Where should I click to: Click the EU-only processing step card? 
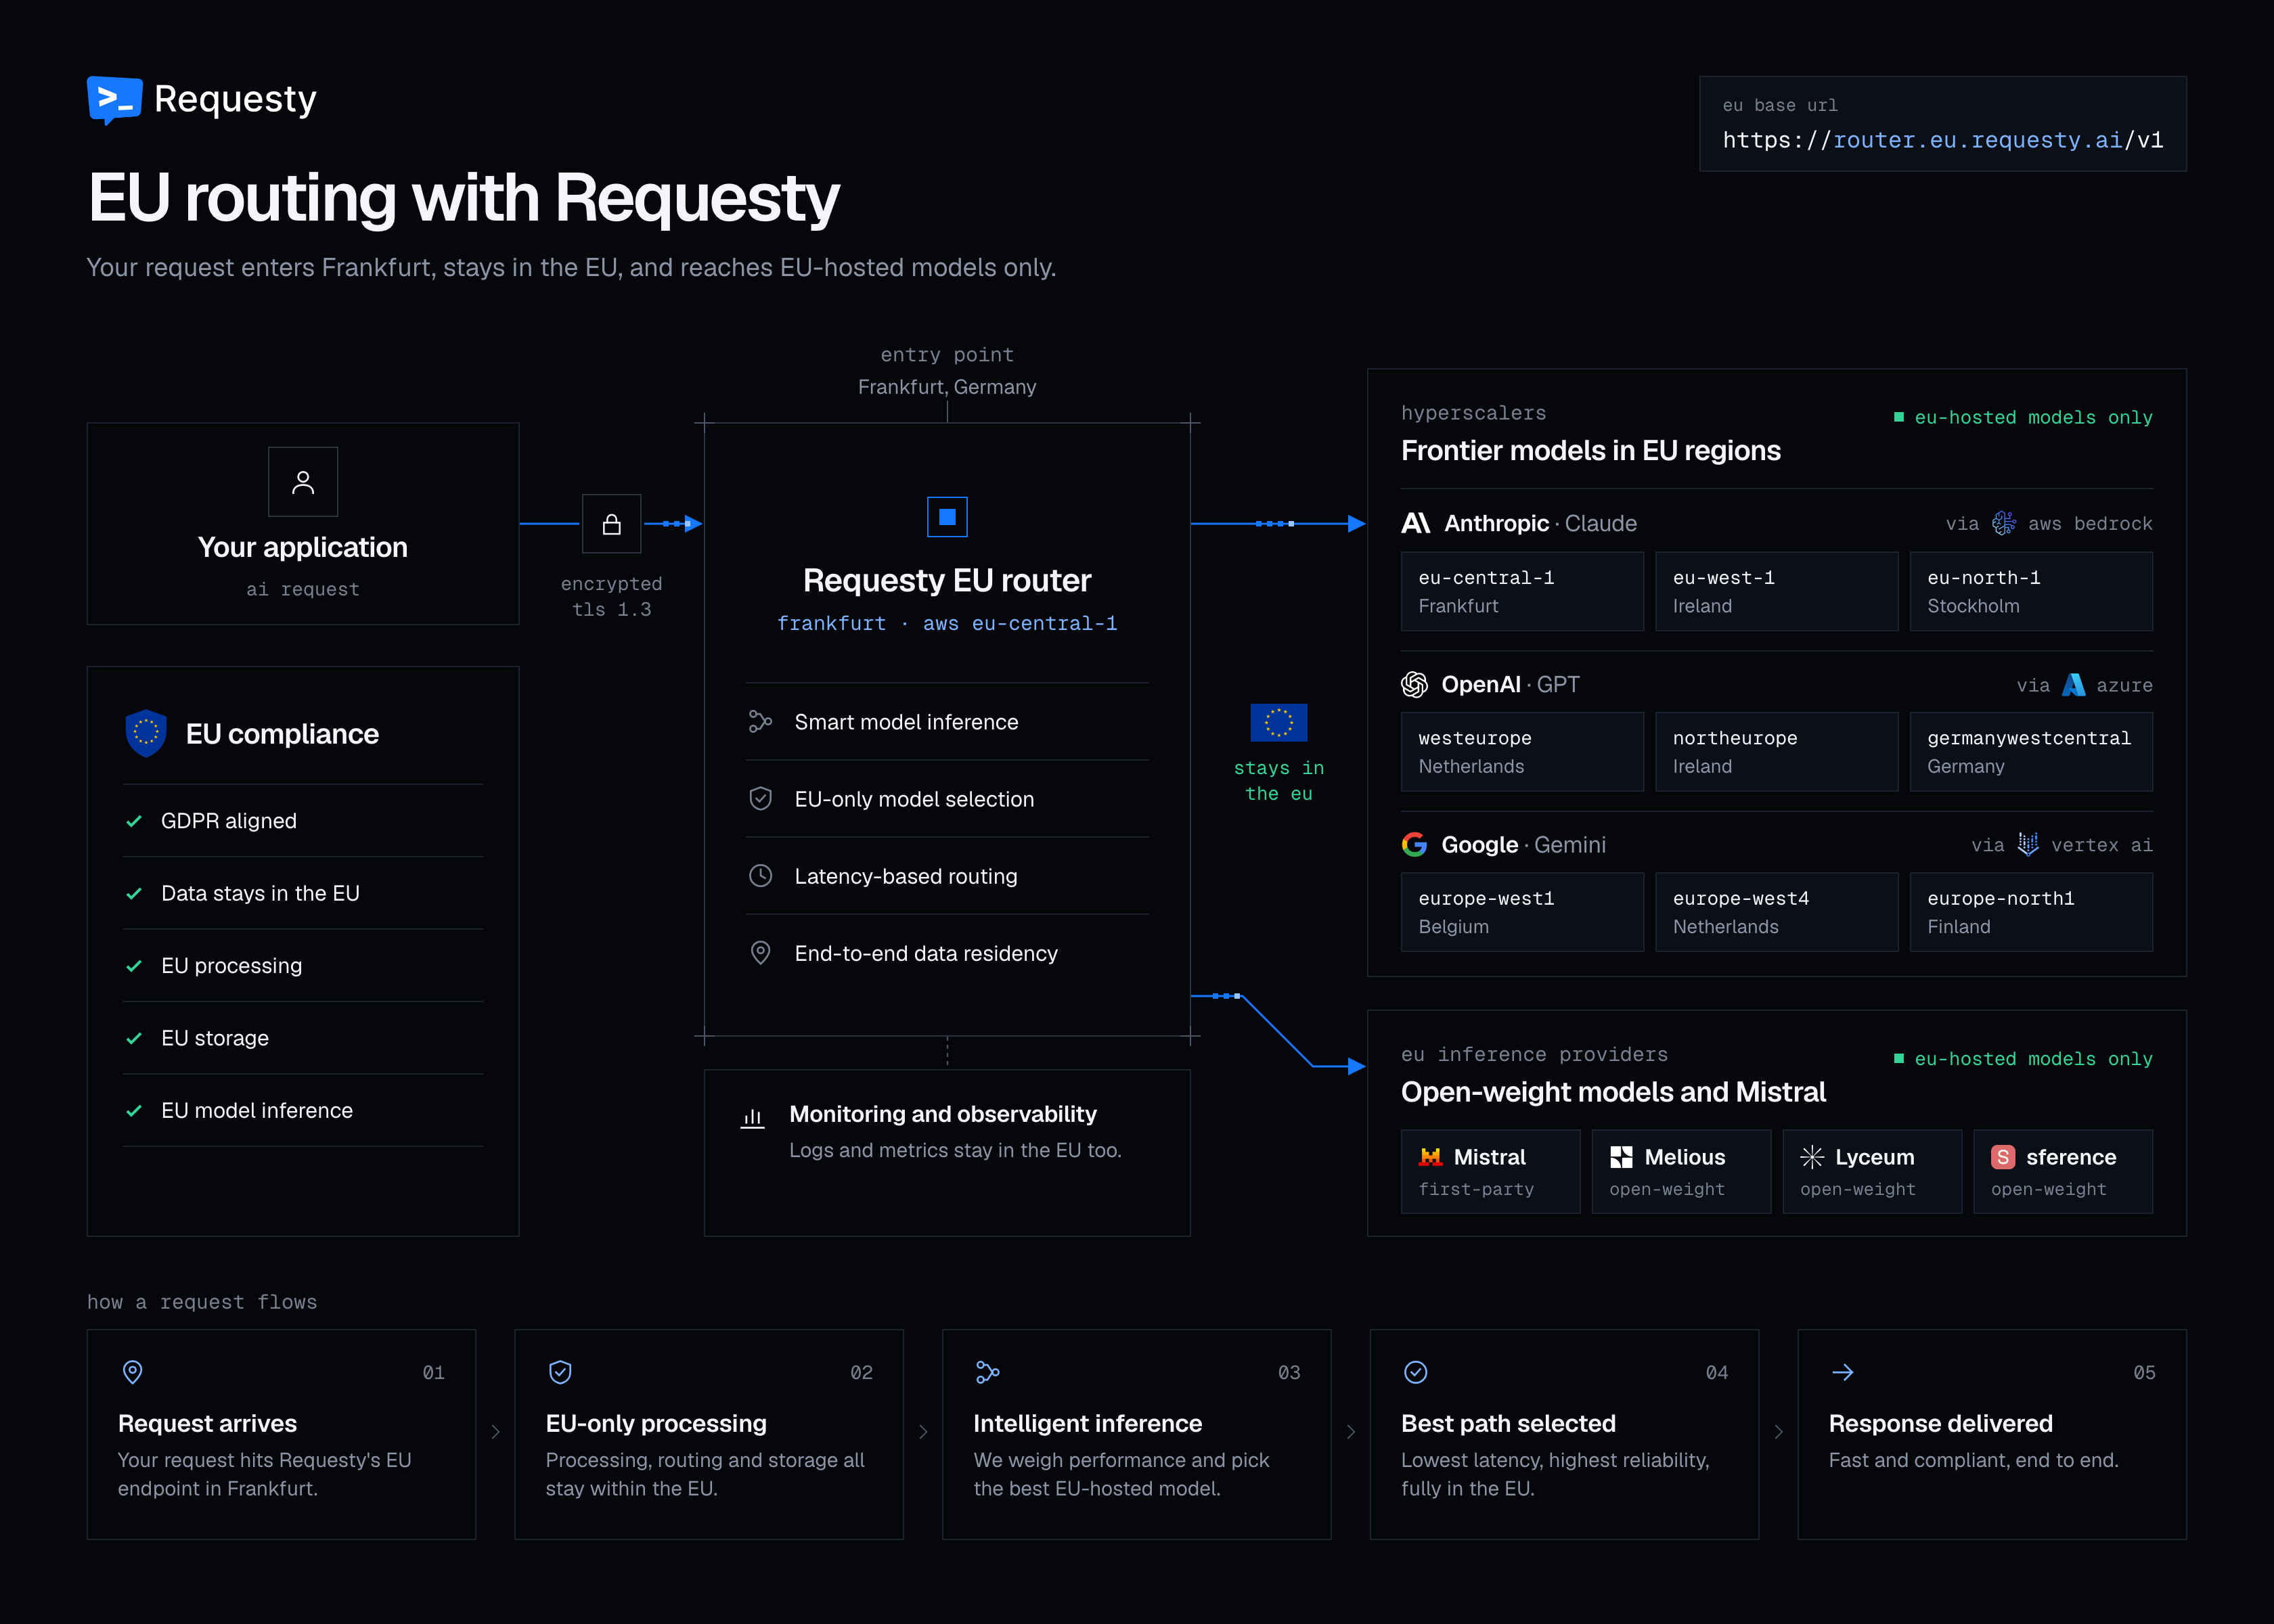pyautogui.click(x=709, y=1434)
